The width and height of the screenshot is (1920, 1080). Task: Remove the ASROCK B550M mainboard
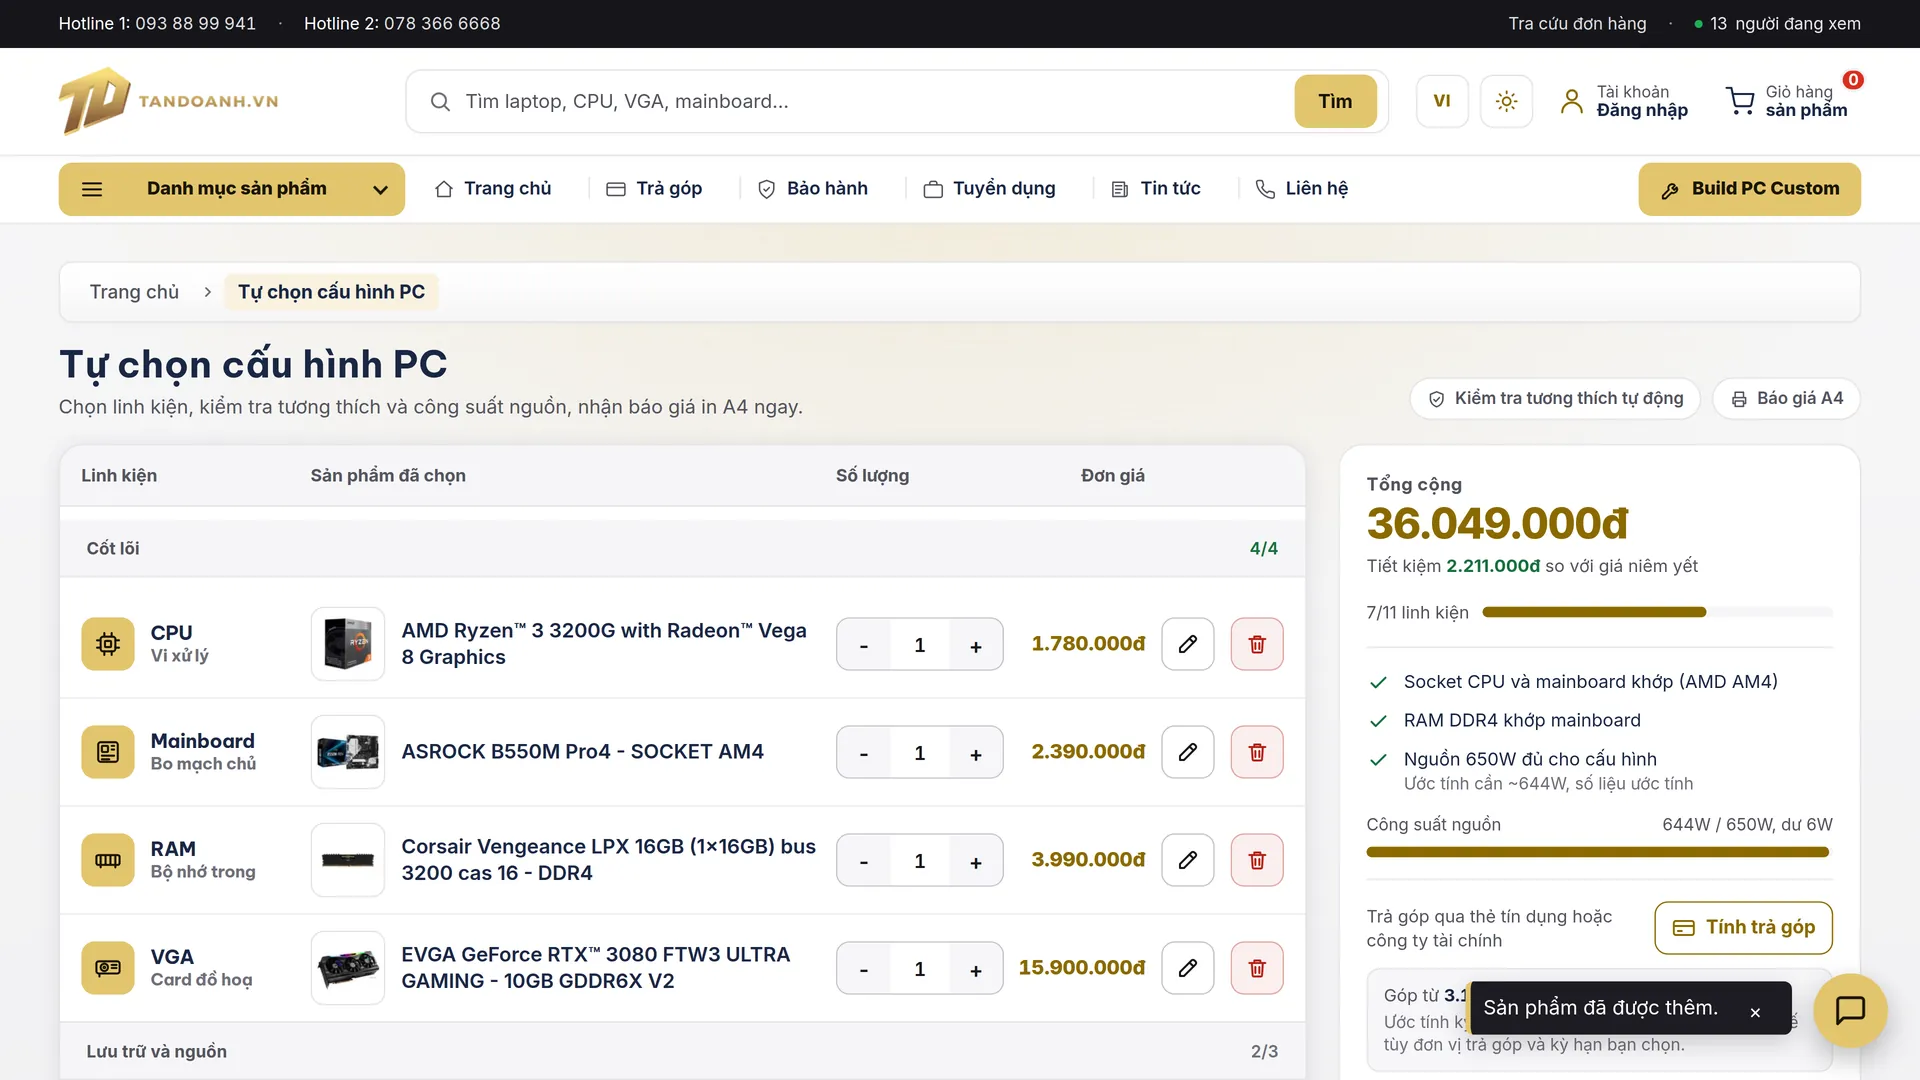pos(1257,752)
